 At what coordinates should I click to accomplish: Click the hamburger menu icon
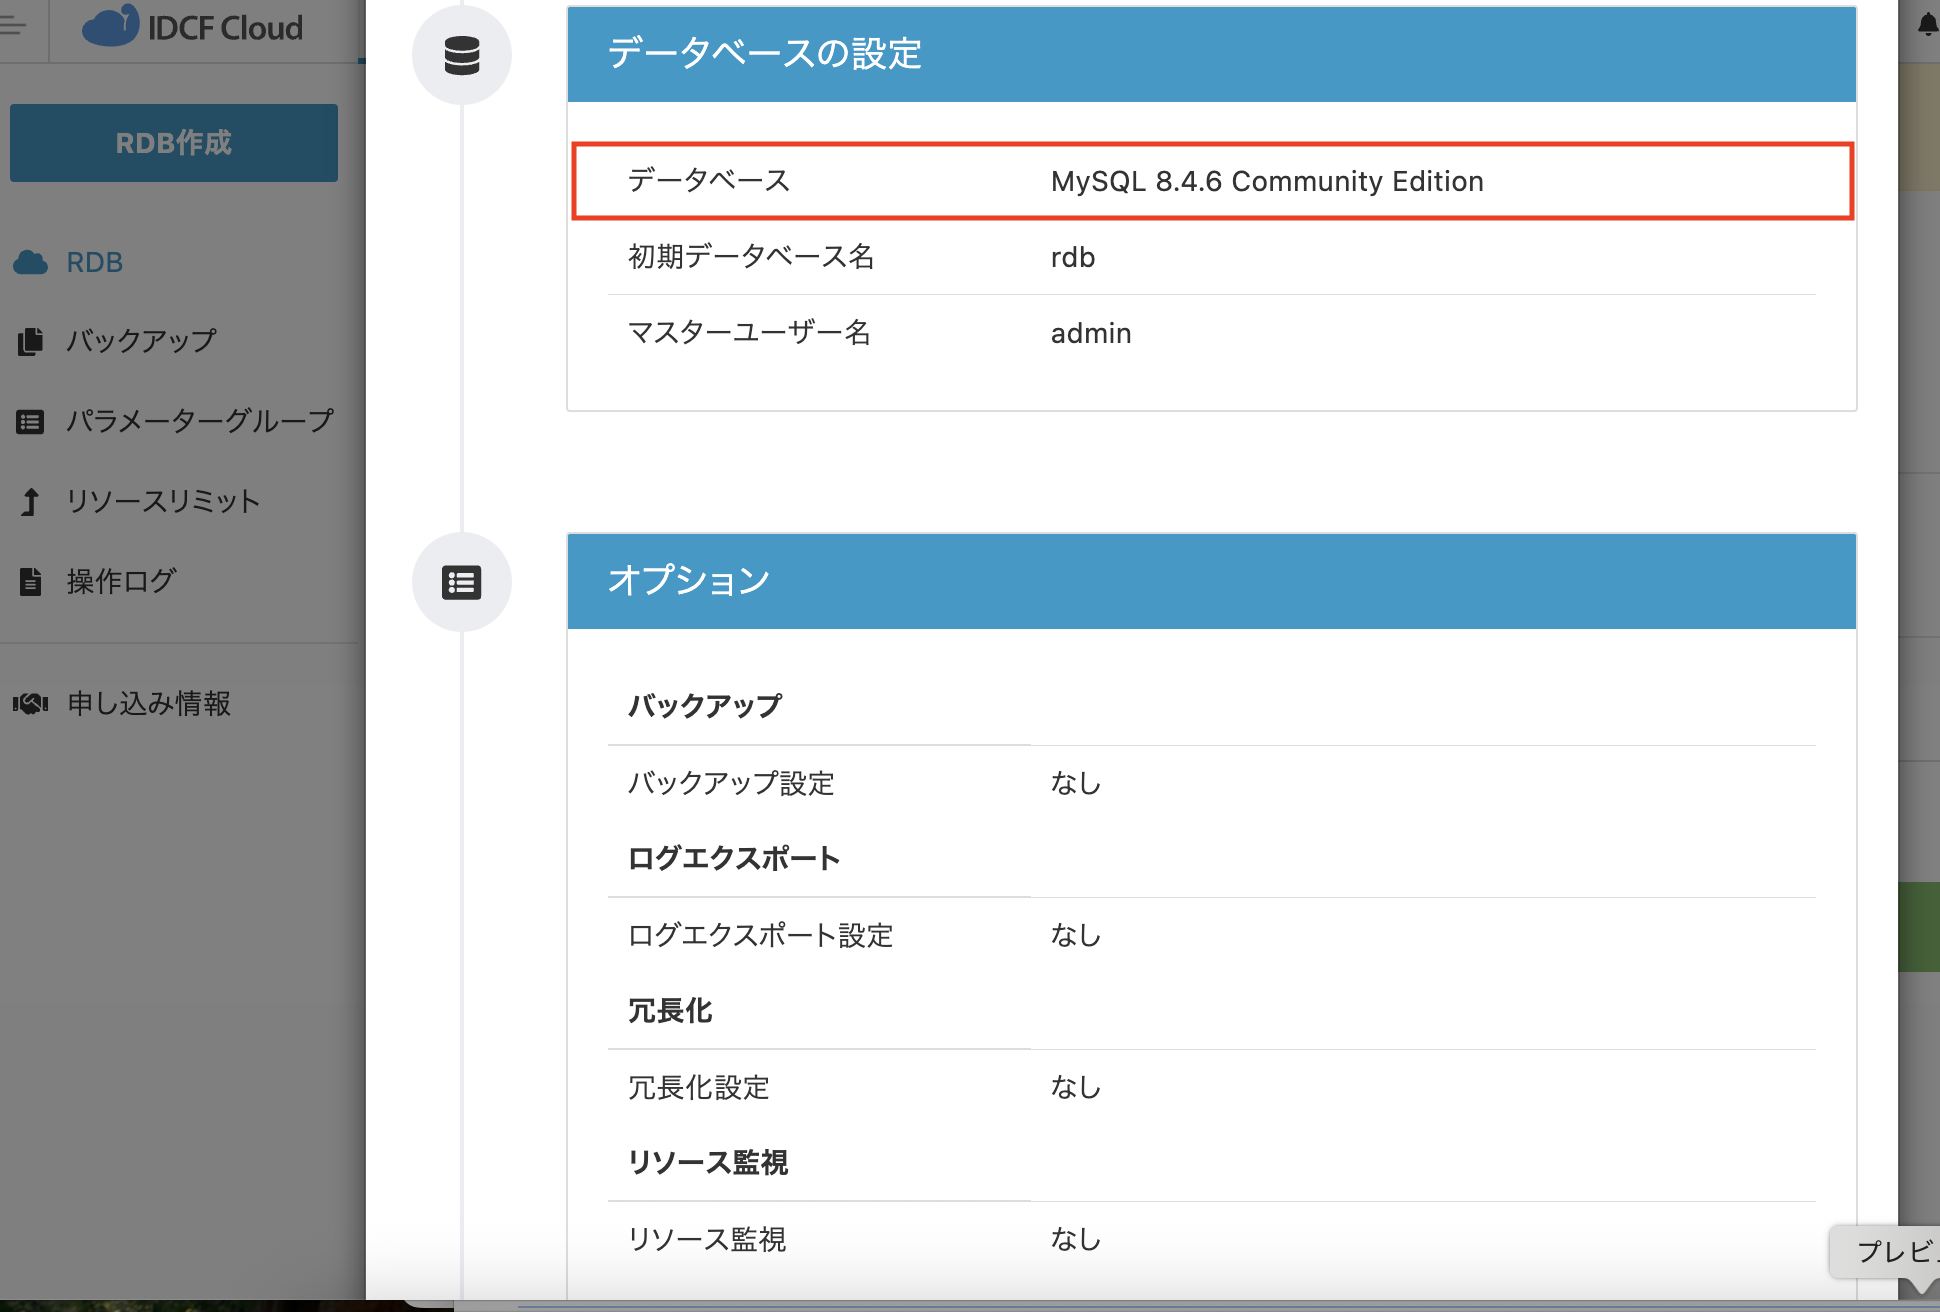coord(14,26)
